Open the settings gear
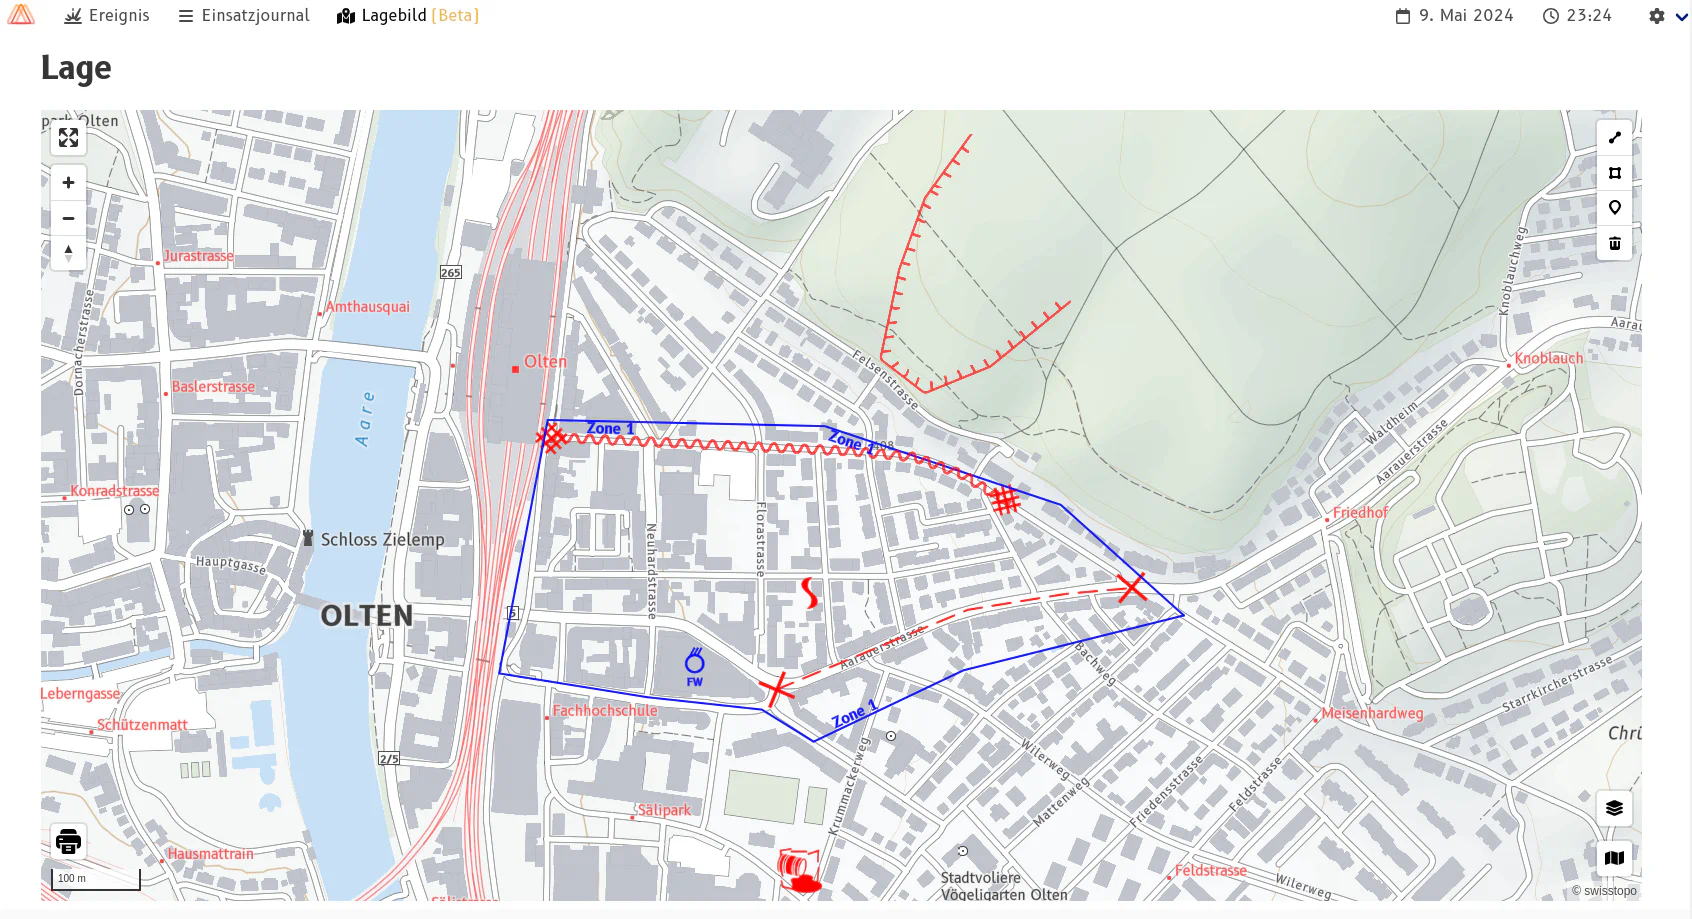Screen dimensions: 1692x919 coord(1656,16)
